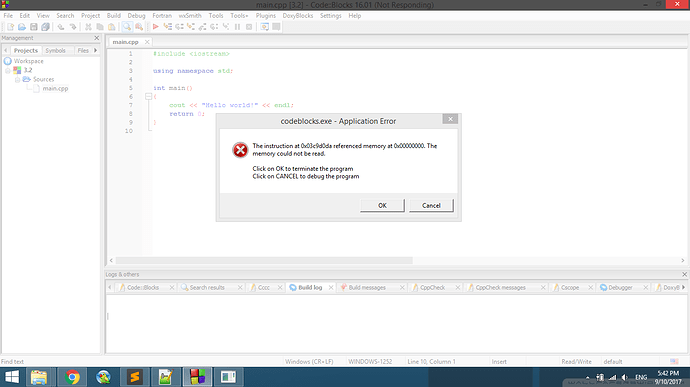
Task: Collapse the Sources folder node
Action: point(17,80)
